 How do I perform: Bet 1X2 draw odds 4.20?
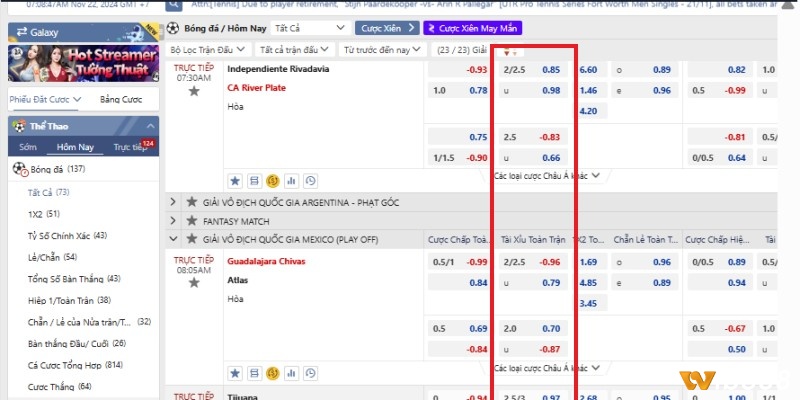point(591,111)
